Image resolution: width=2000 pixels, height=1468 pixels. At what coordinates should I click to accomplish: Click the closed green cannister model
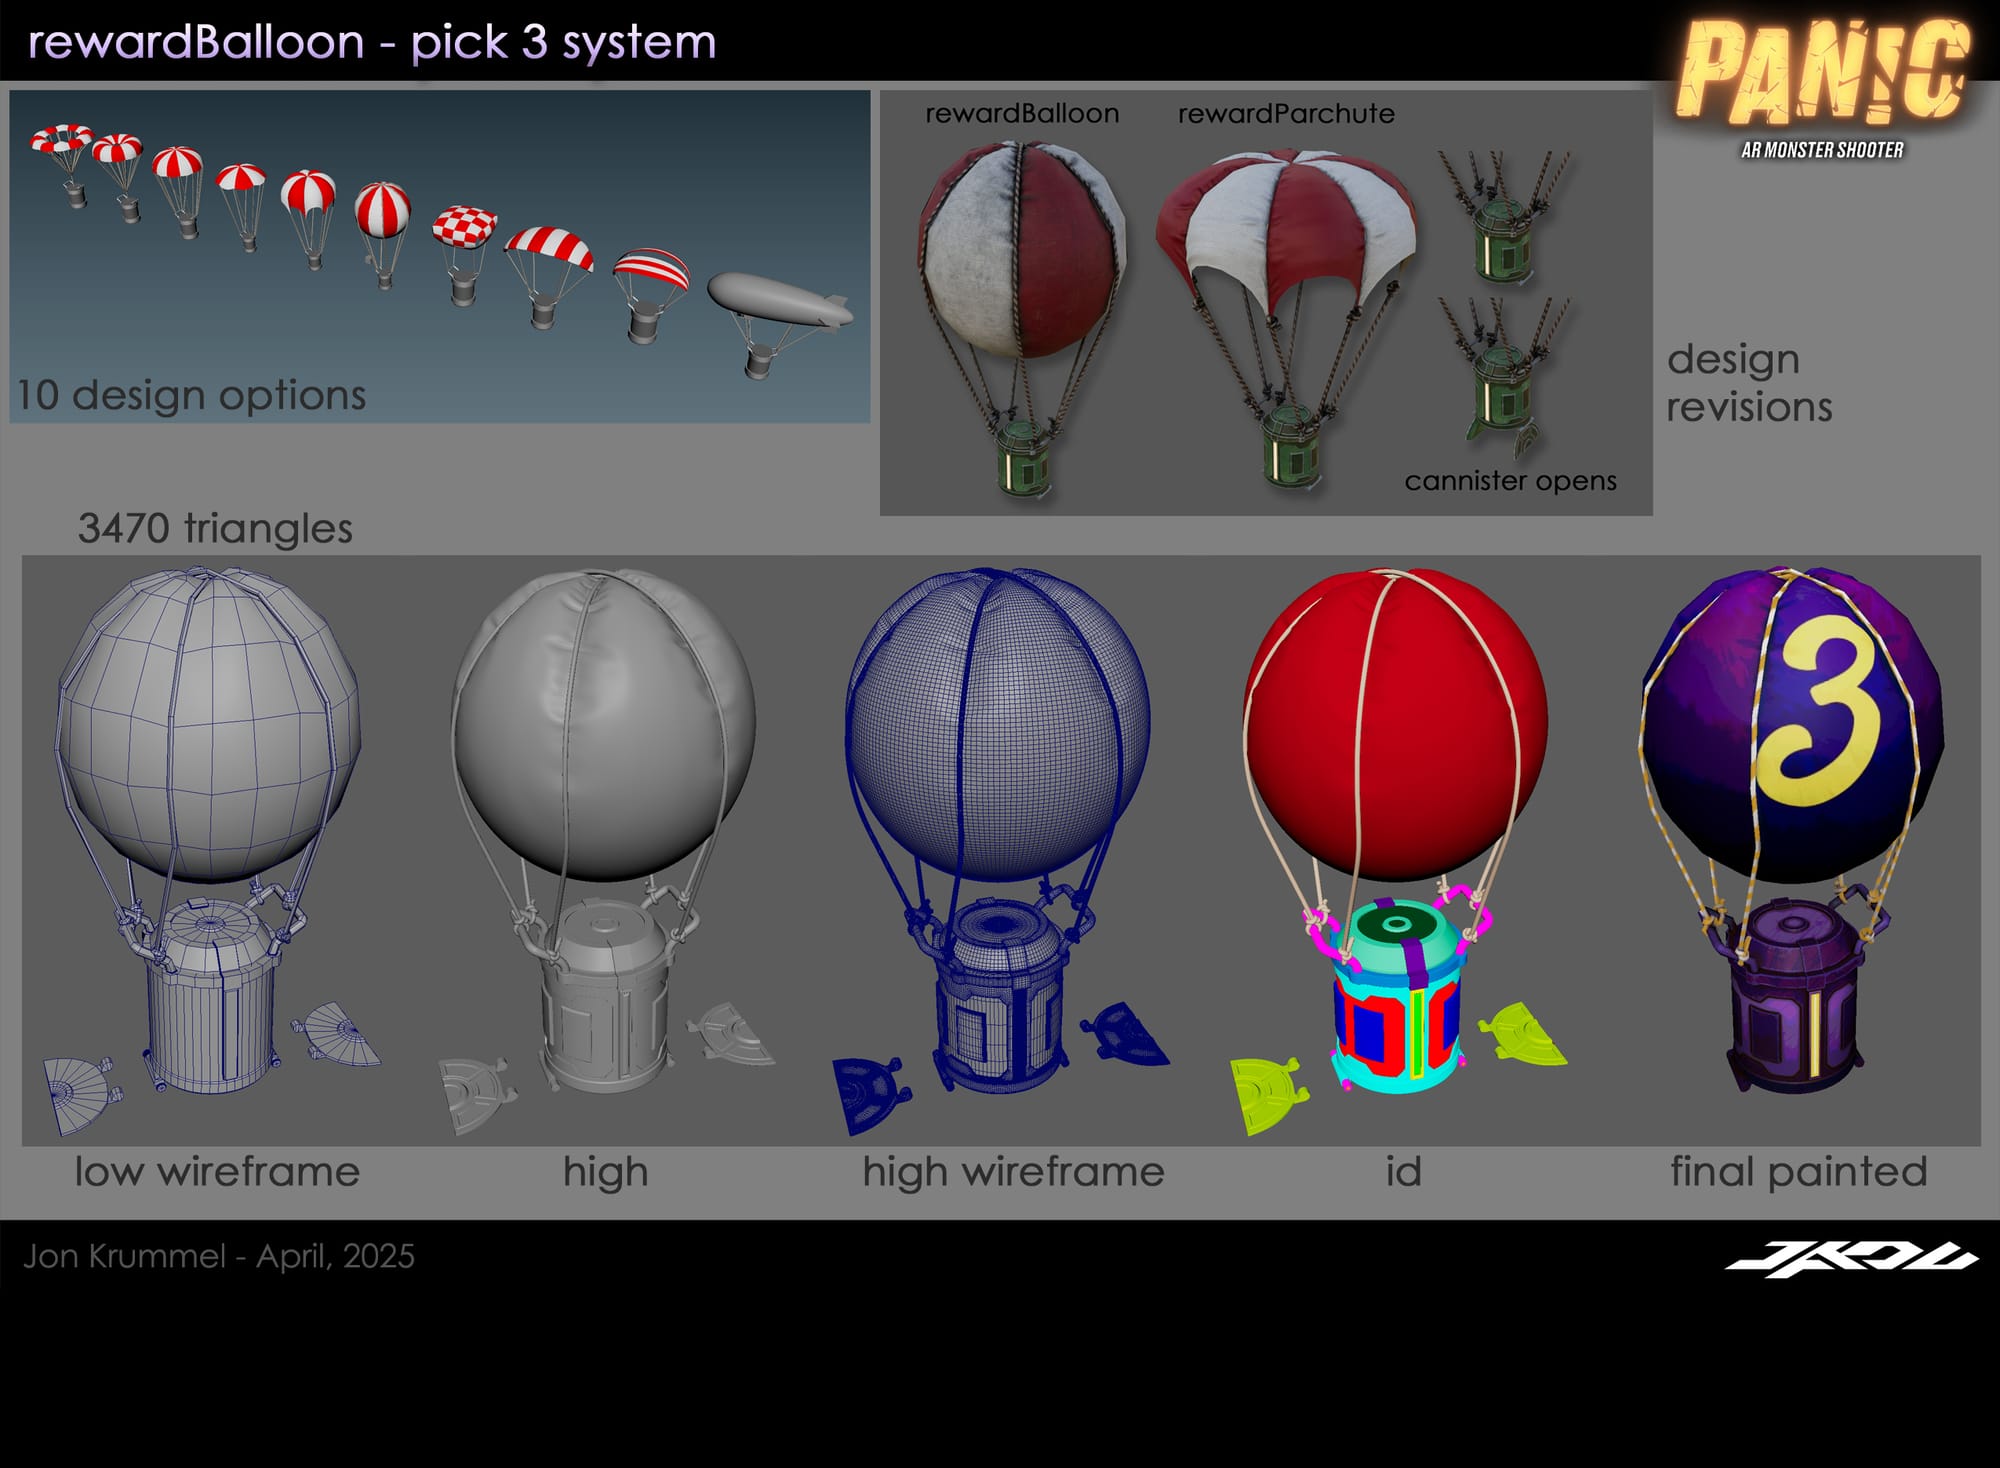1500,238
